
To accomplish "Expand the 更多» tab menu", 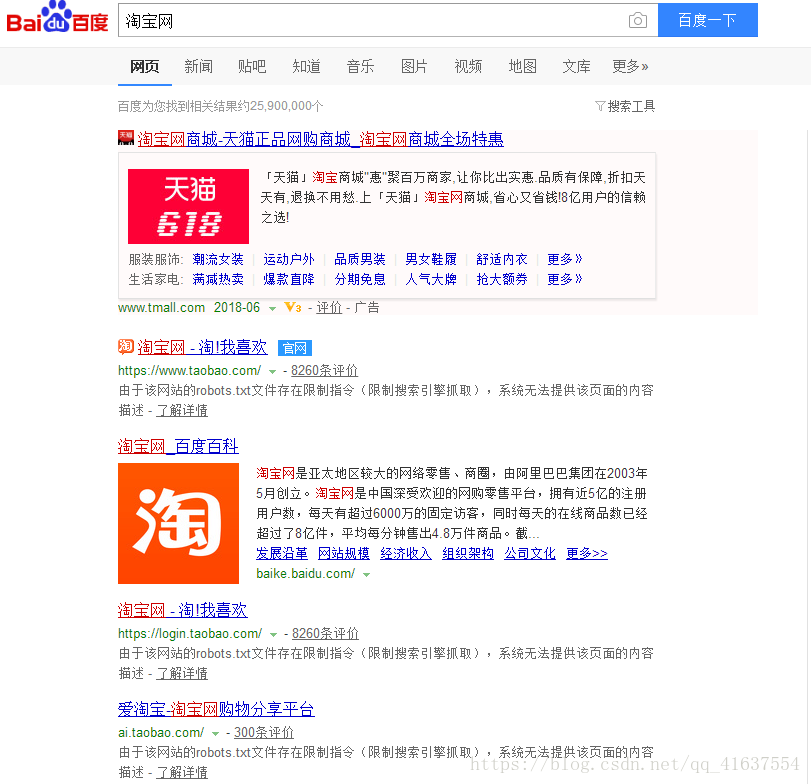I will coord(630,66).
